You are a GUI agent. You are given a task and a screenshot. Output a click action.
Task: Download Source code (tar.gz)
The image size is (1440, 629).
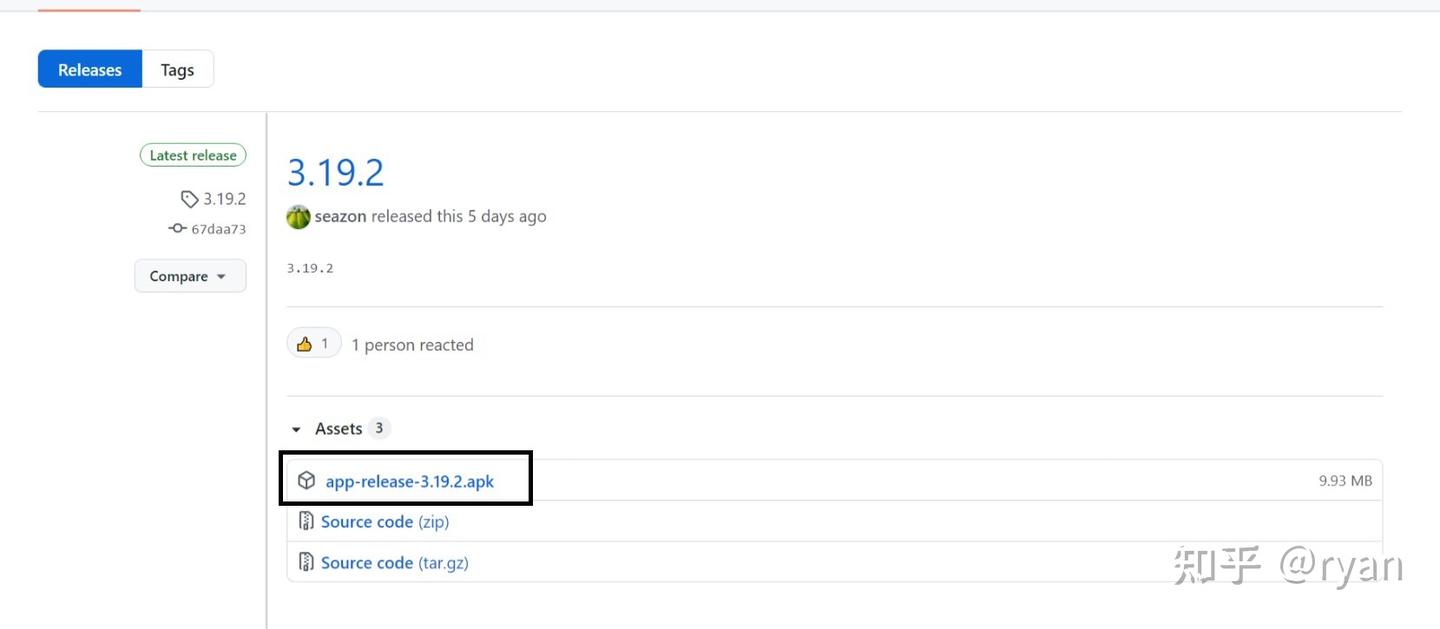click(x=394, y=563)
